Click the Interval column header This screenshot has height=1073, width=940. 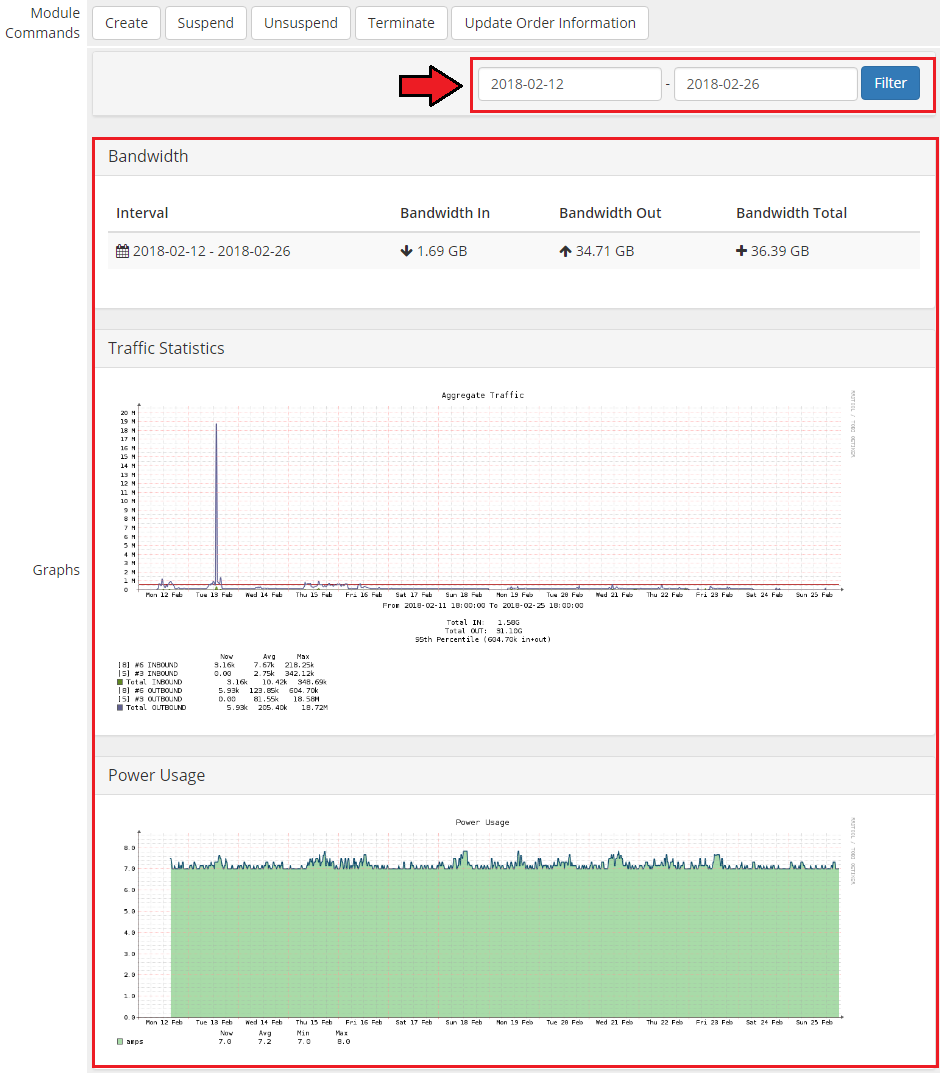tap(142, 213)
